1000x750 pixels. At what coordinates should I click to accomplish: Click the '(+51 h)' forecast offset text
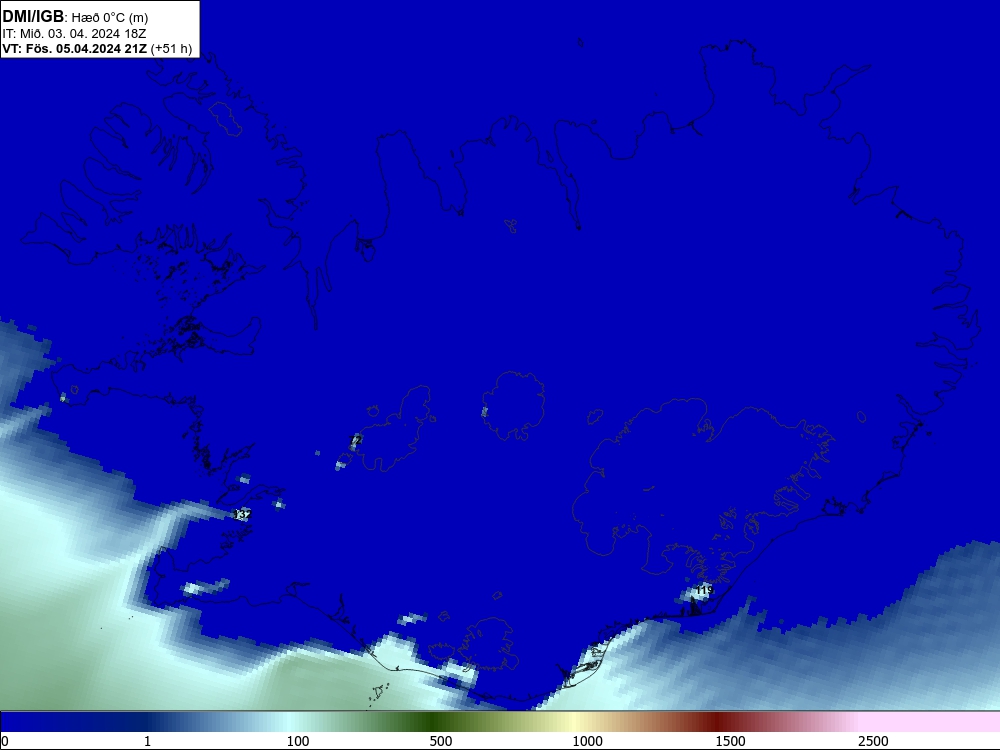click(x=172, y=49)
